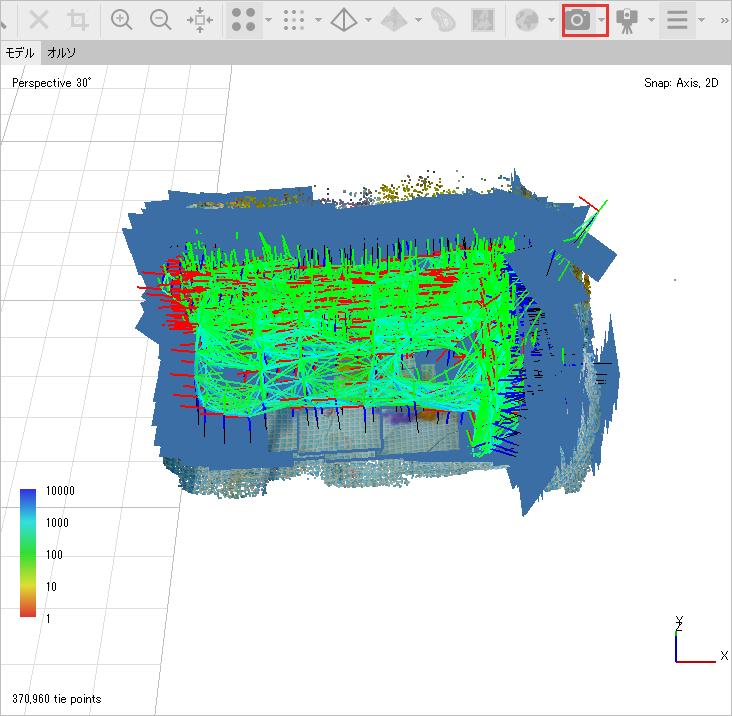
Task: Open dropdown arrow beside tripod scanner icon
Action: pyautogui.click(x=651, y=20)
